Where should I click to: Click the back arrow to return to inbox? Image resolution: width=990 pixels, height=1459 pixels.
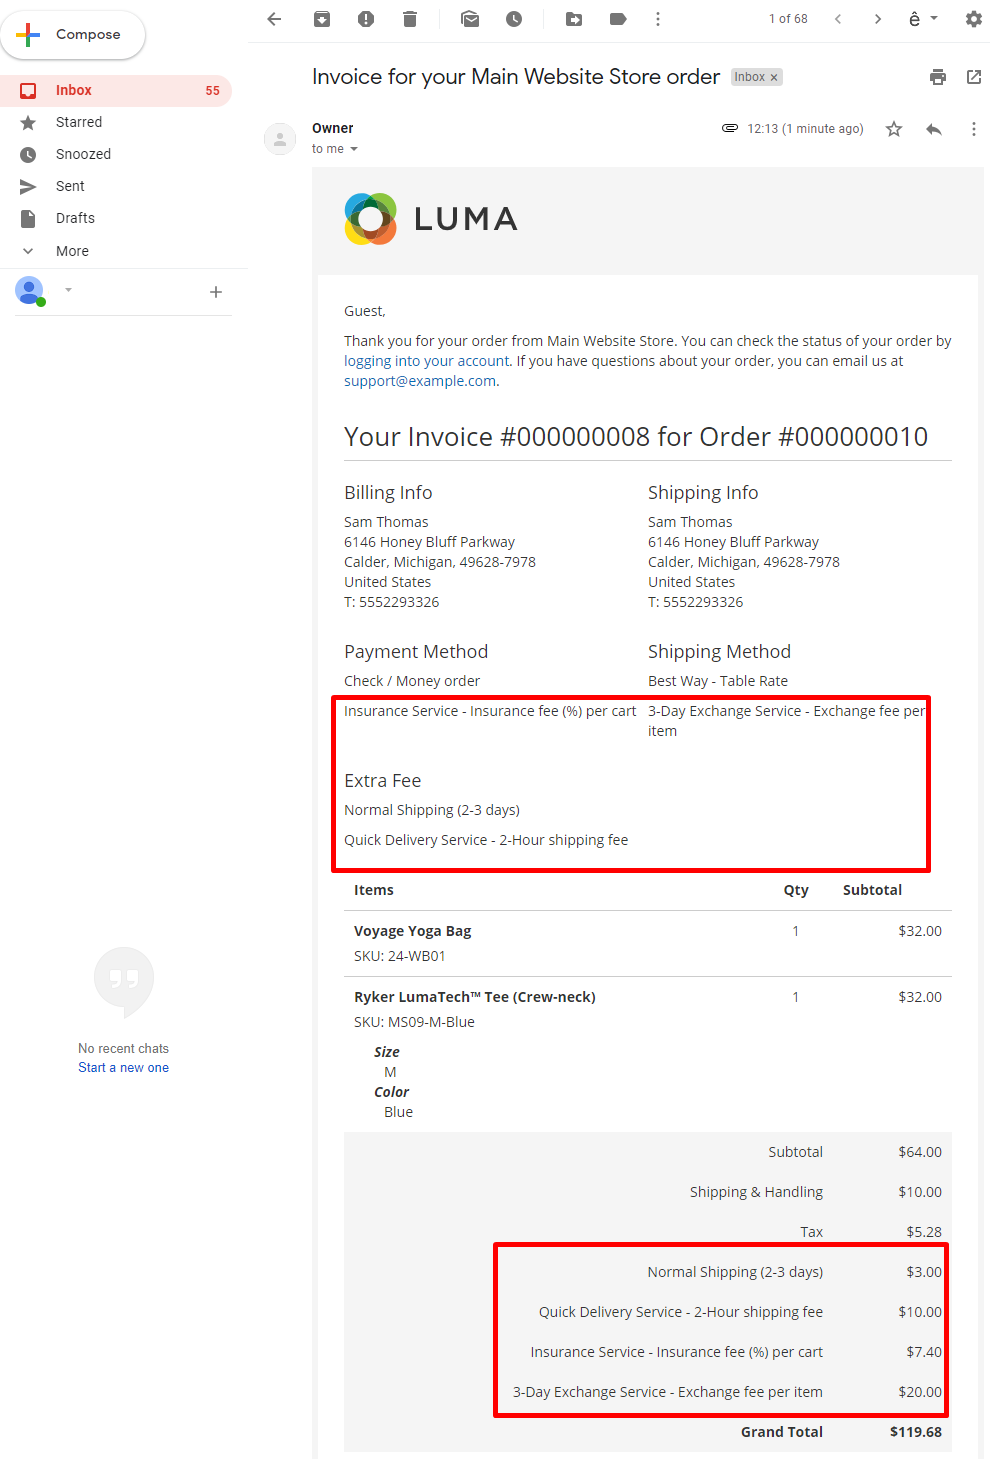(x=274, y=19)
